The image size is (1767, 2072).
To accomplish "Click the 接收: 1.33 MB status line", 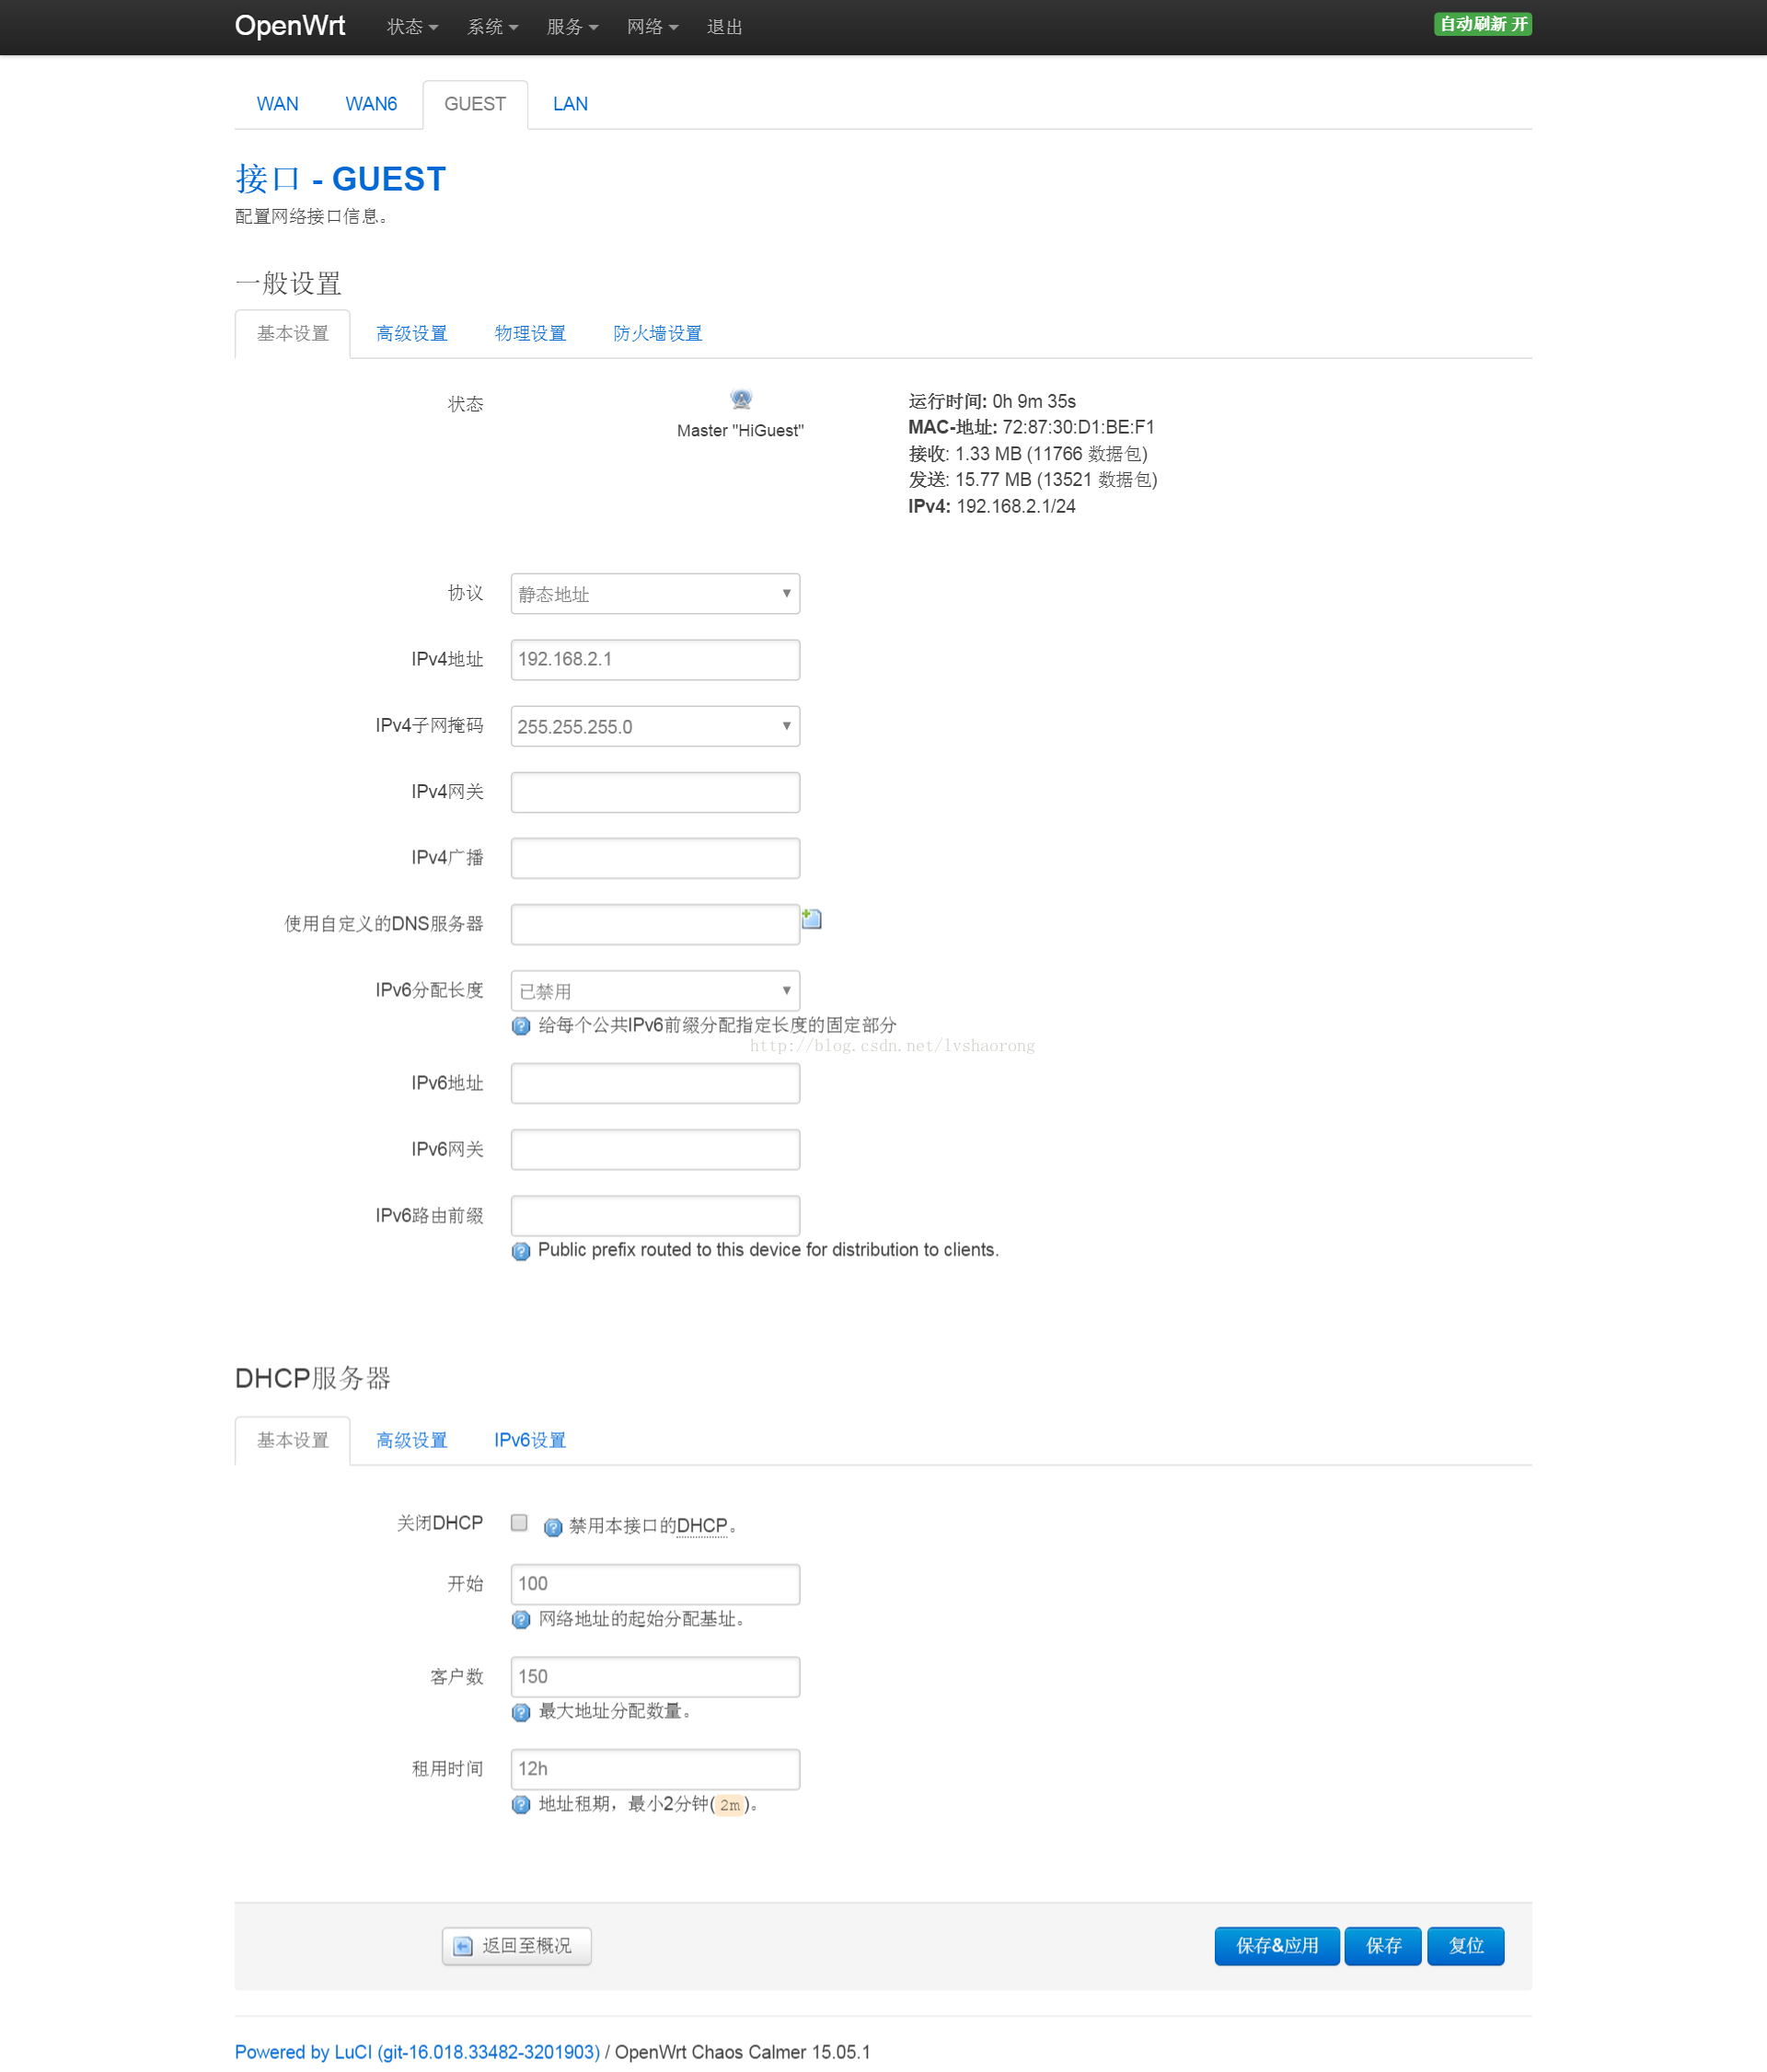I will click(1028, 454).
